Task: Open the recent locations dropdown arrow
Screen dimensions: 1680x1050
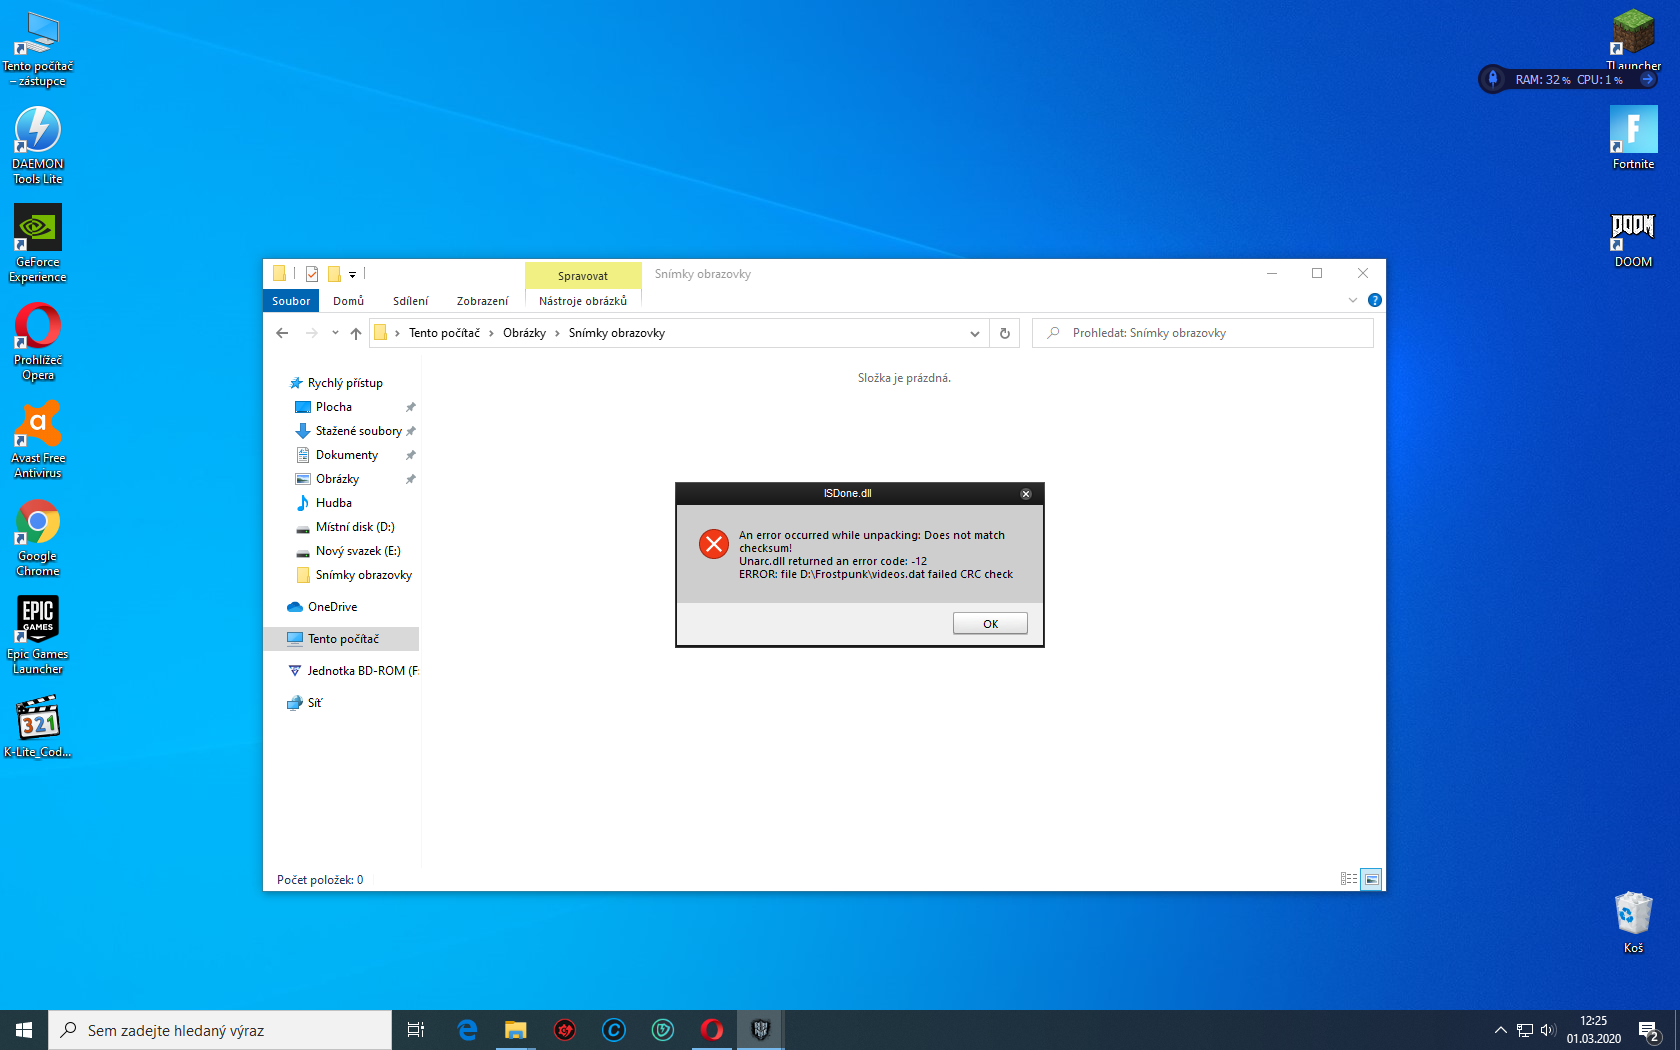Action: [x=335, y=333]
